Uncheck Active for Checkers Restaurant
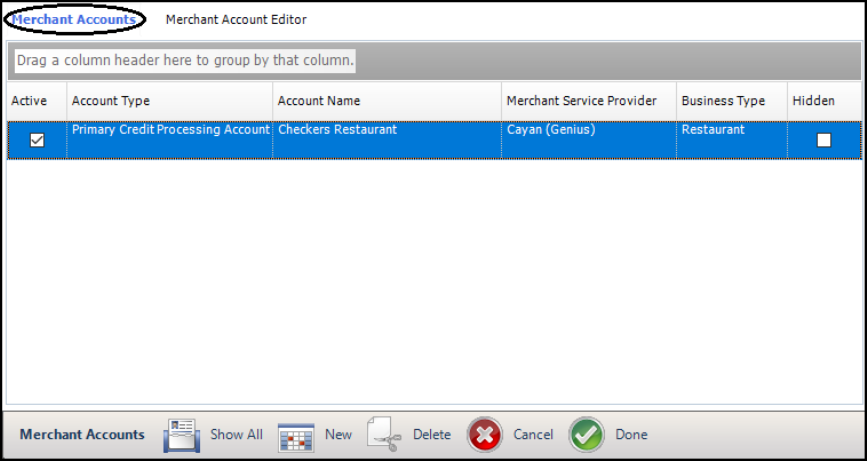Viewport: 867px width, 461px height. click(37, 140)
